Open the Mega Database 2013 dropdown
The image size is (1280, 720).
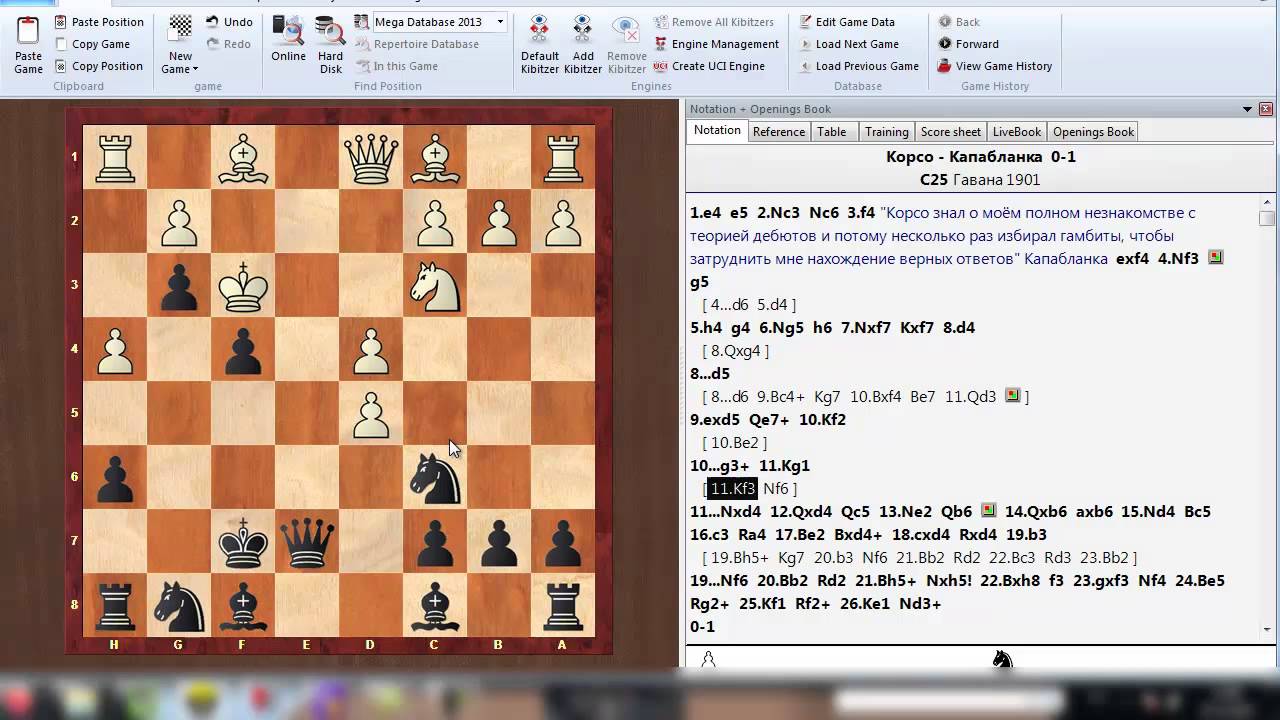[500, 22]
